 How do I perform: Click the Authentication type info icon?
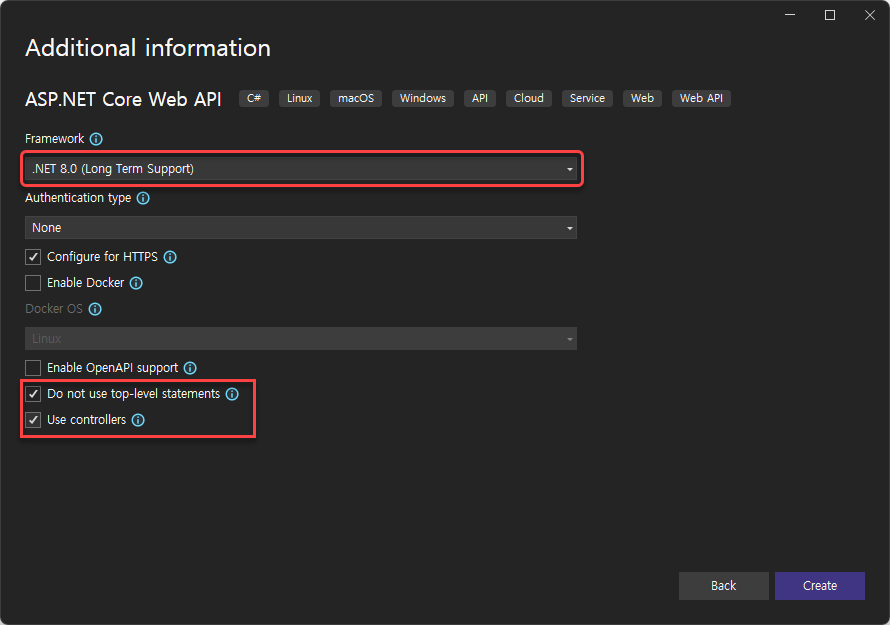click(143, 198)
